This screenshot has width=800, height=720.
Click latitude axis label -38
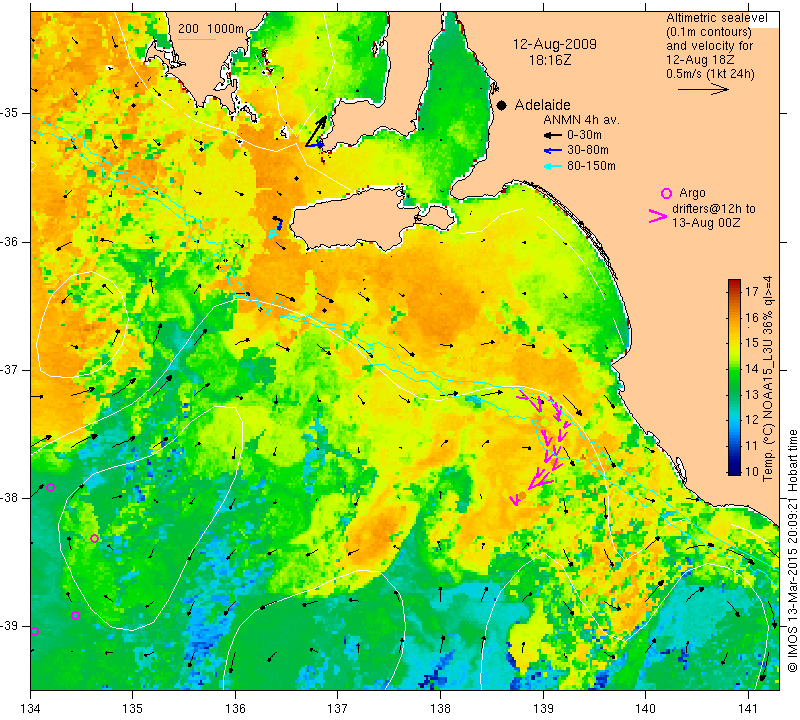click(x=10, y=498)
